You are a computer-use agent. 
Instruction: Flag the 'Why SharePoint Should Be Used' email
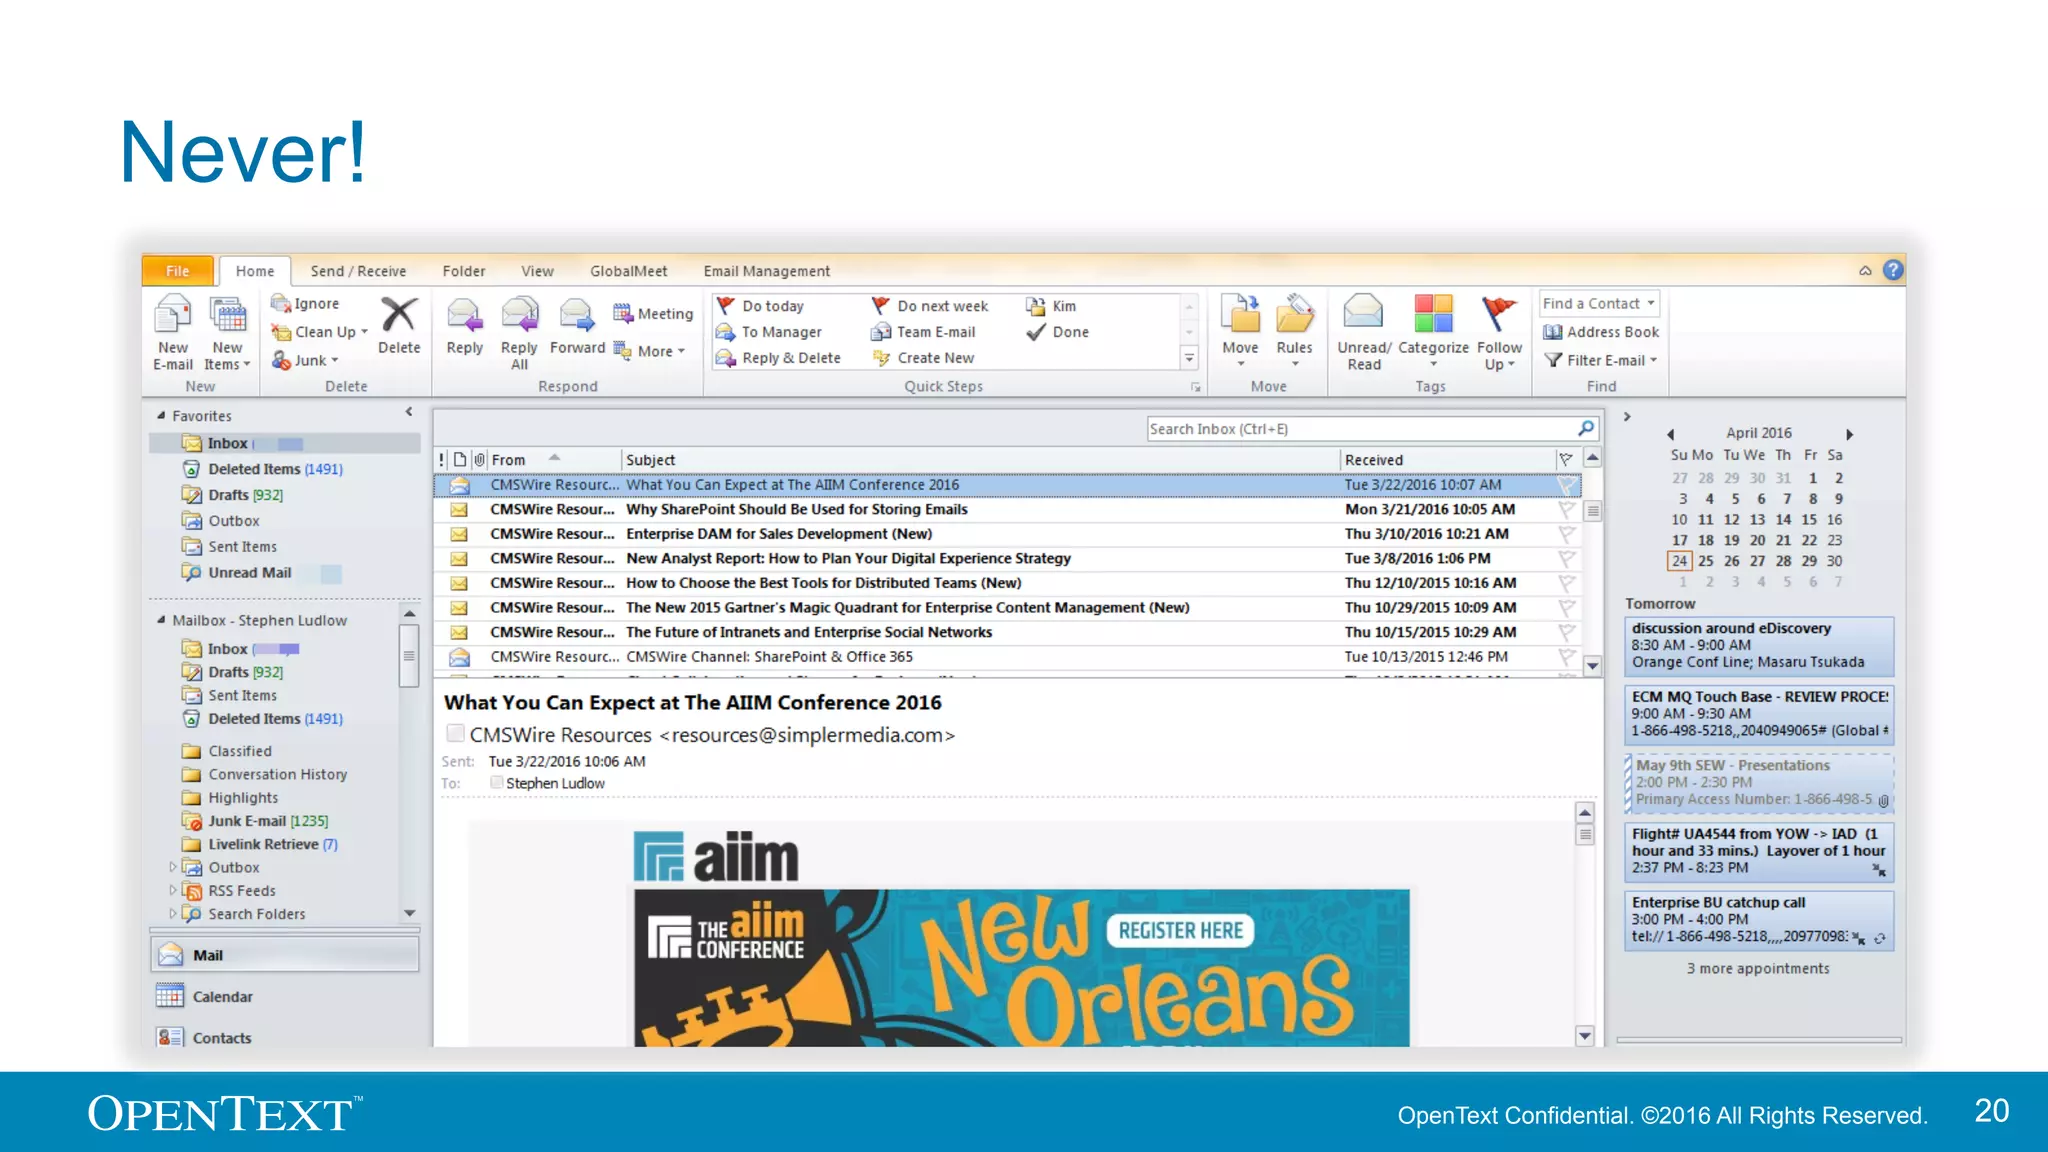pyautogui.click(x=1566, y=509)
